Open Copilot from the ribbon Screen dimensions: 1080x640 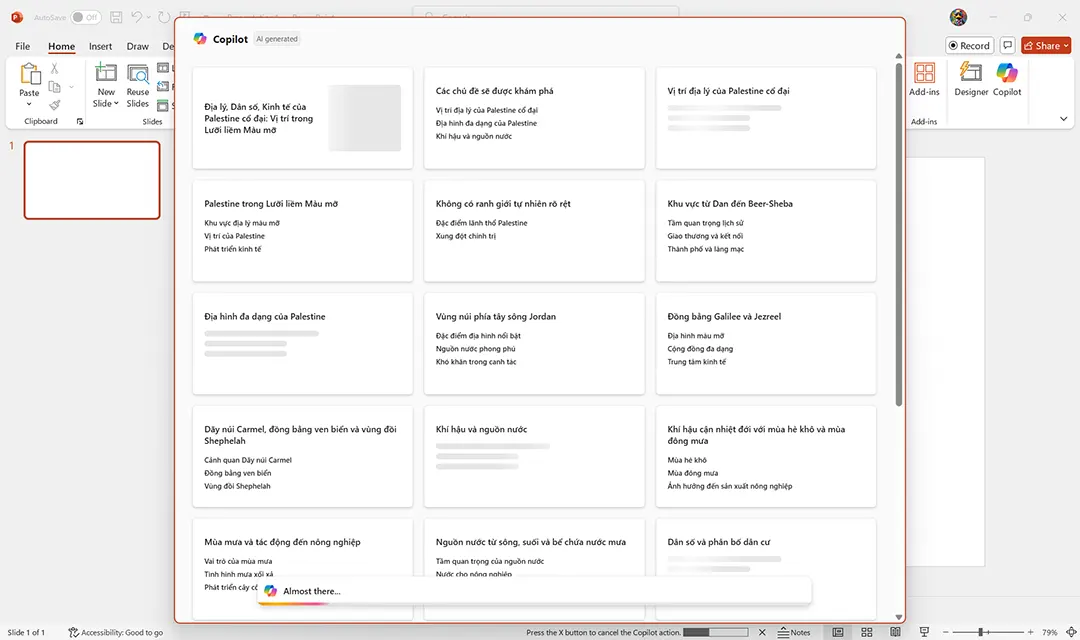1006,80
